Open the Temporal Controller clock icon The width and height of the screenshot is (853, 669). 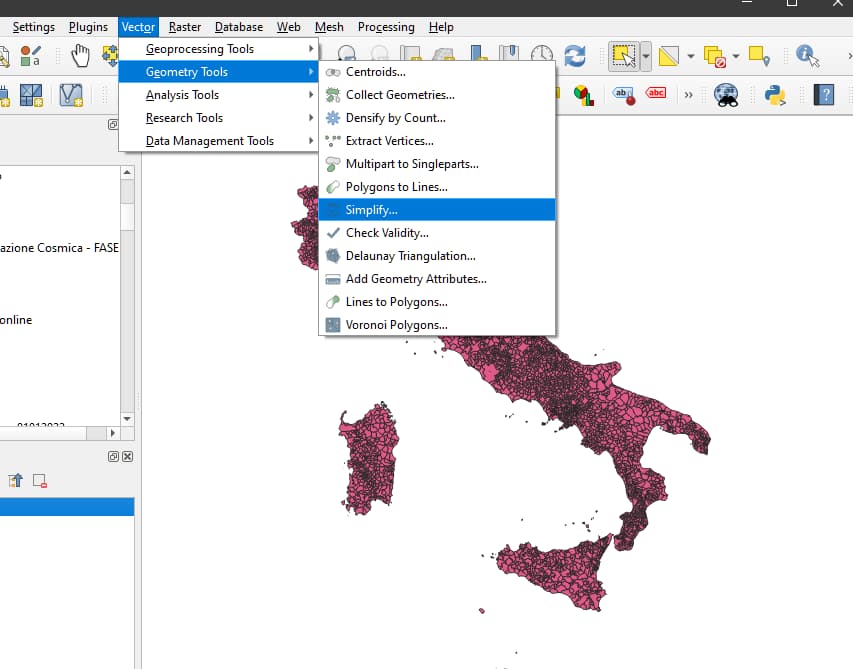(539, 52)
